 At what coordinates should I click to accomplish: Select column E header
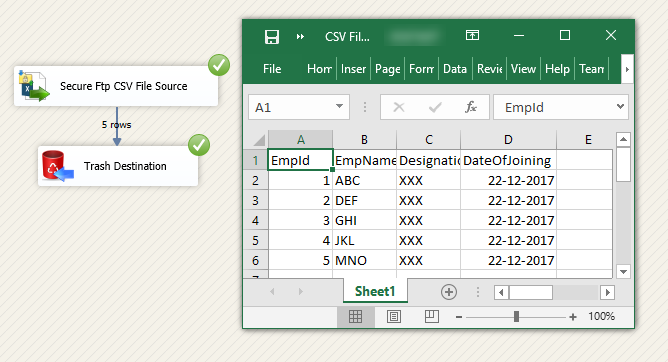588,140
